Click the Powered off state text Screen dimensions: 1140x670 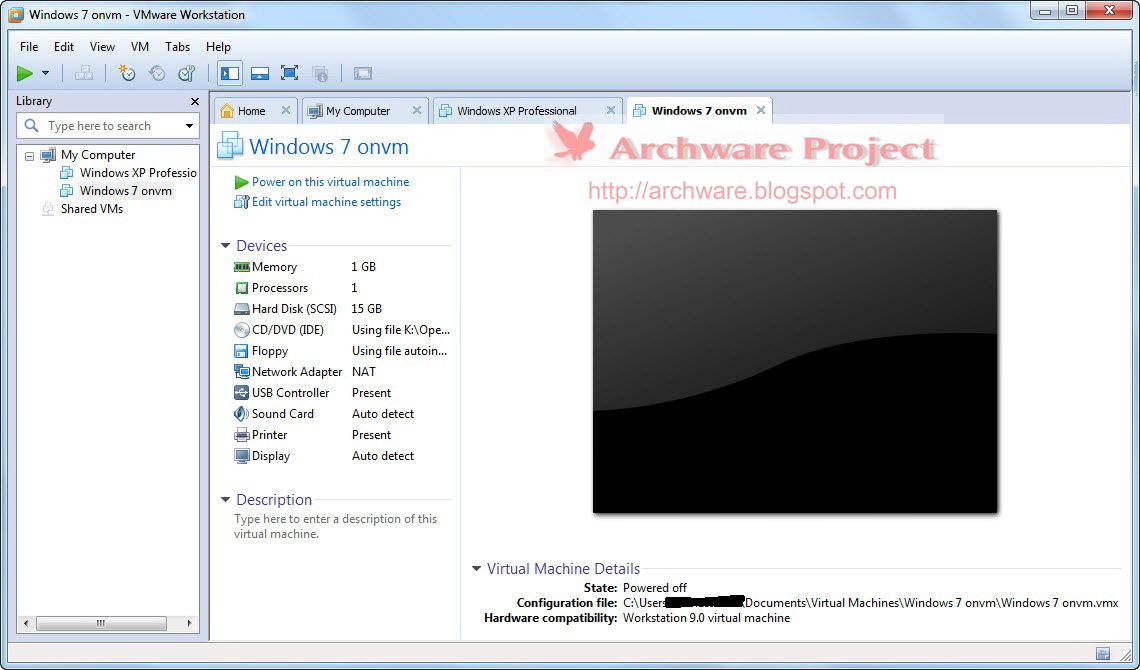pos(654,588)
